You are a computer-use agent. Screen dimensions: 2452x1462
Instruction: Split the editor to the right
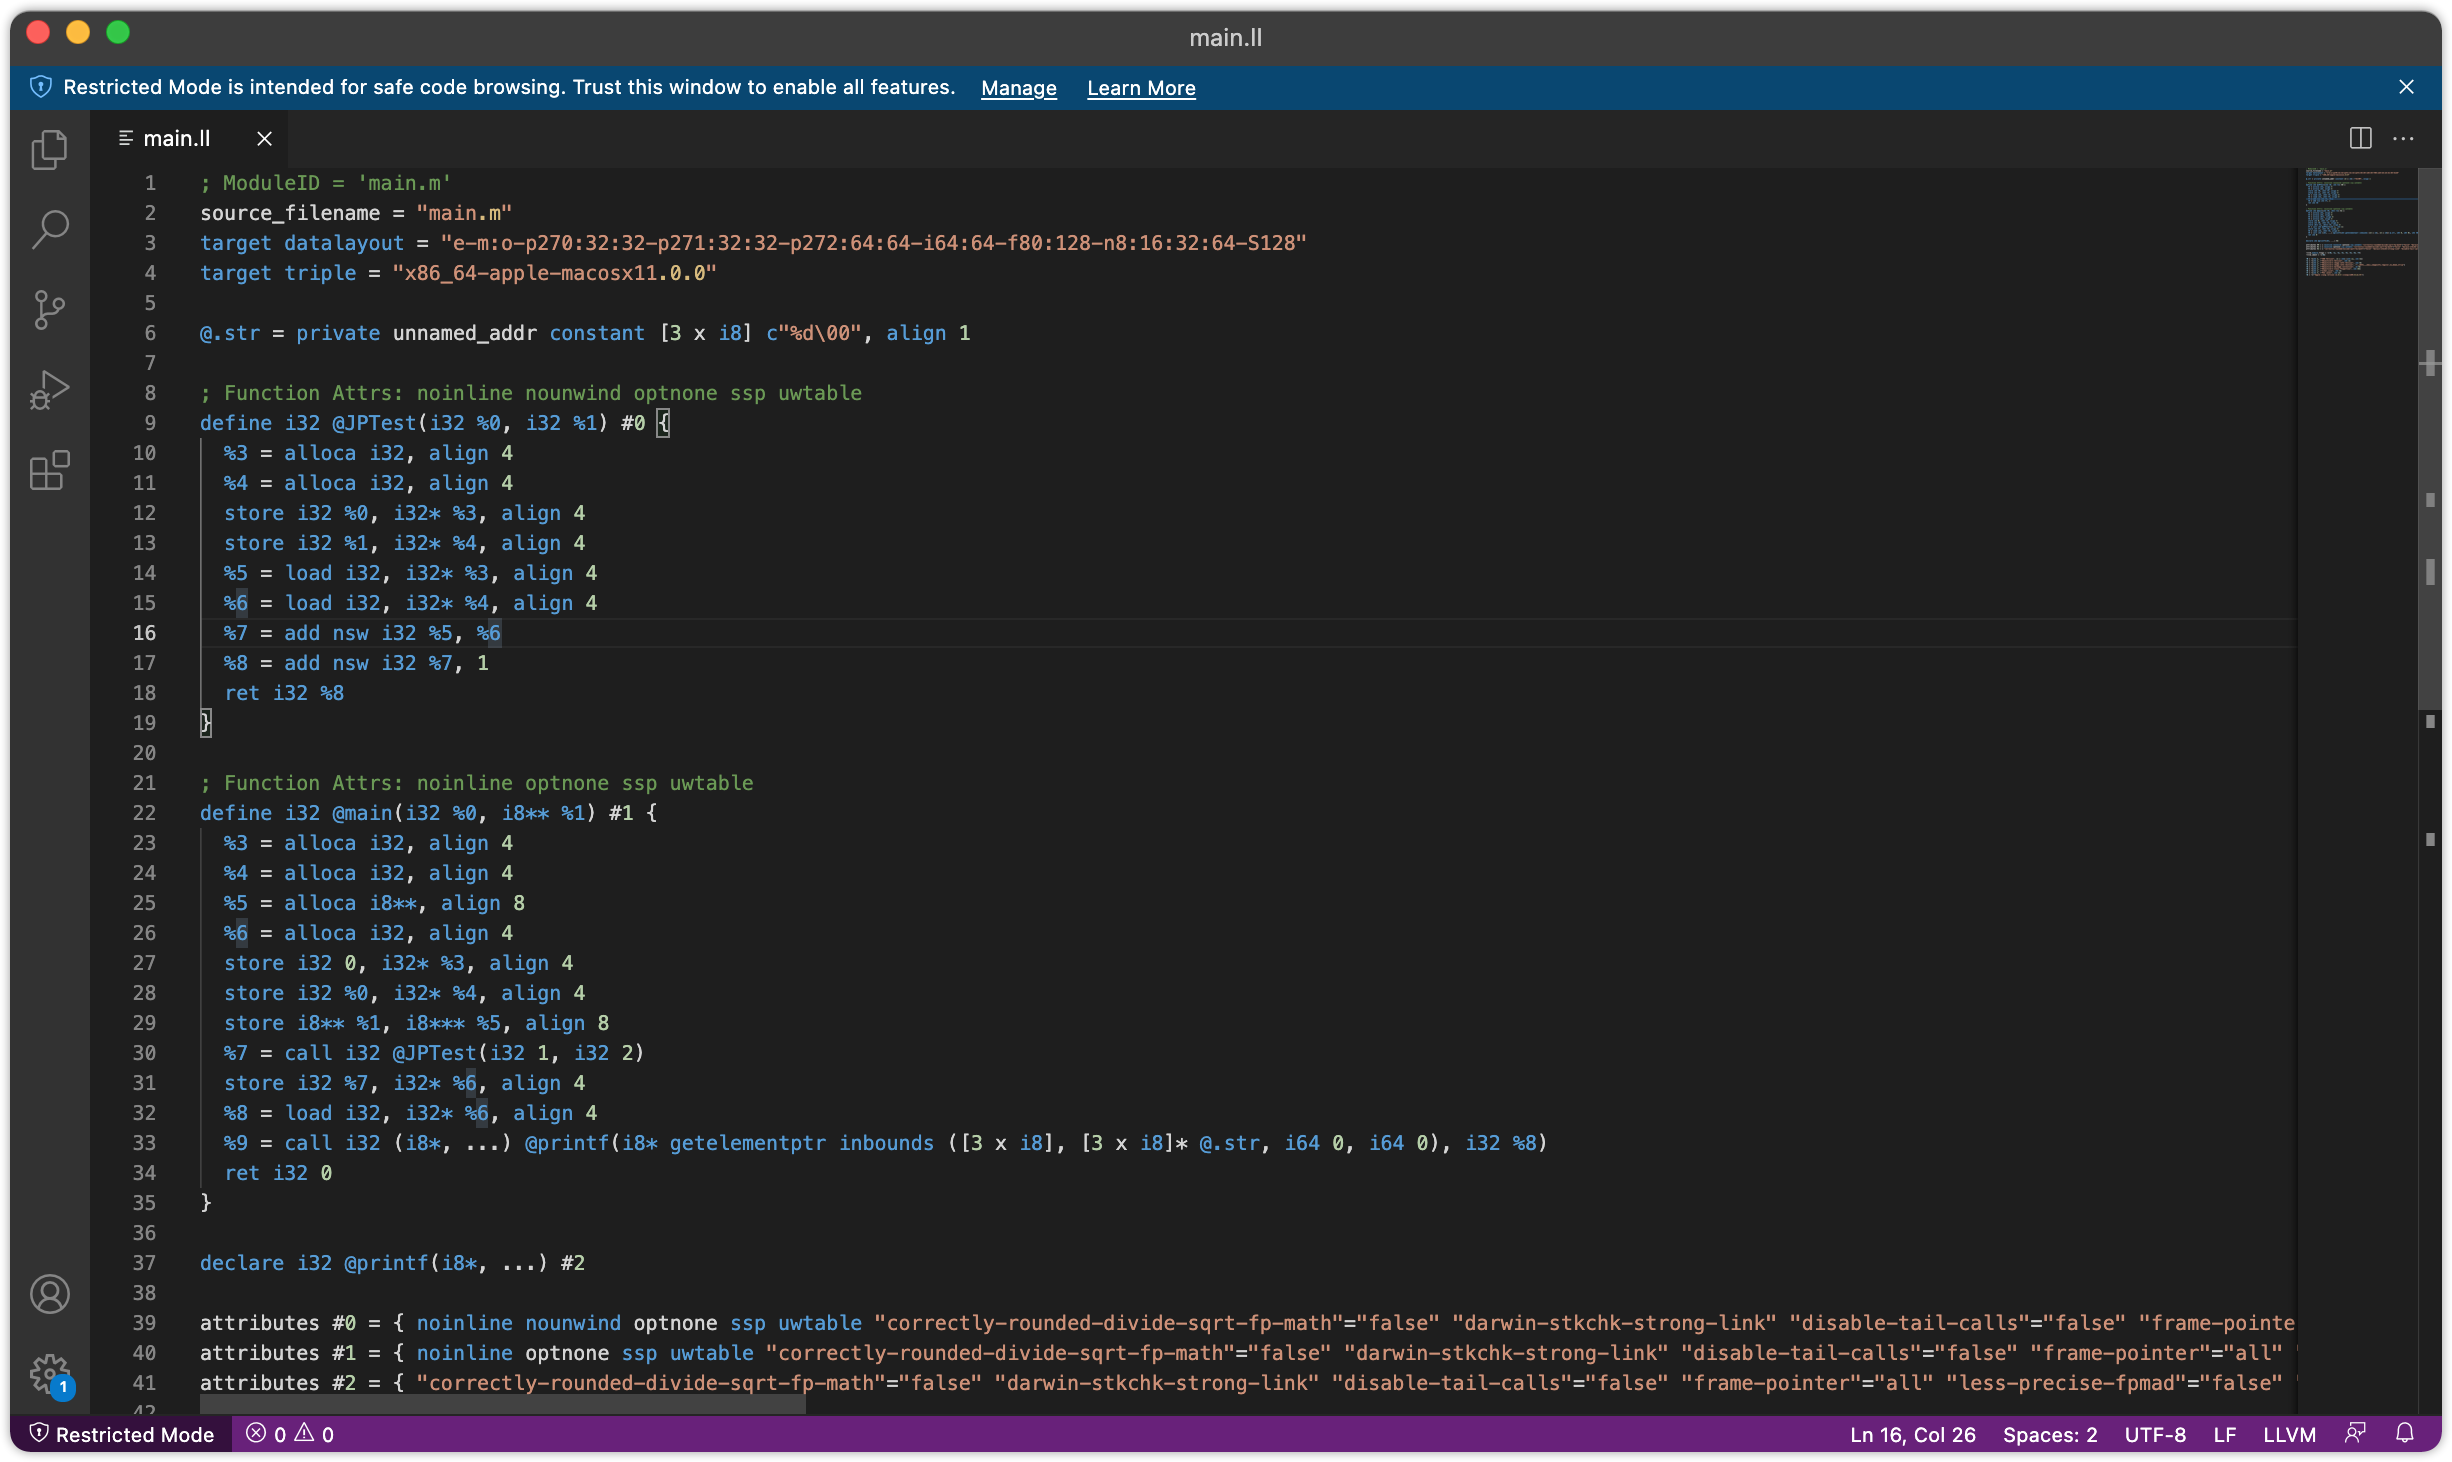(x=2360, y=138)
